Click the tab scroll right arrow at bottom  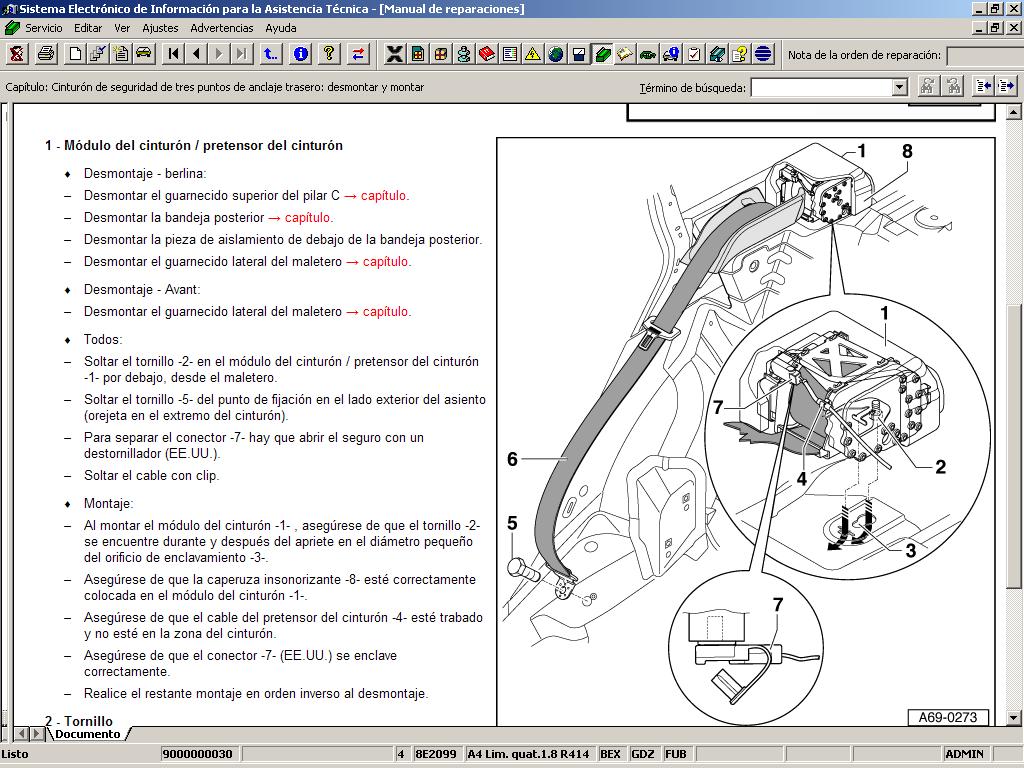tap(37, 734)
